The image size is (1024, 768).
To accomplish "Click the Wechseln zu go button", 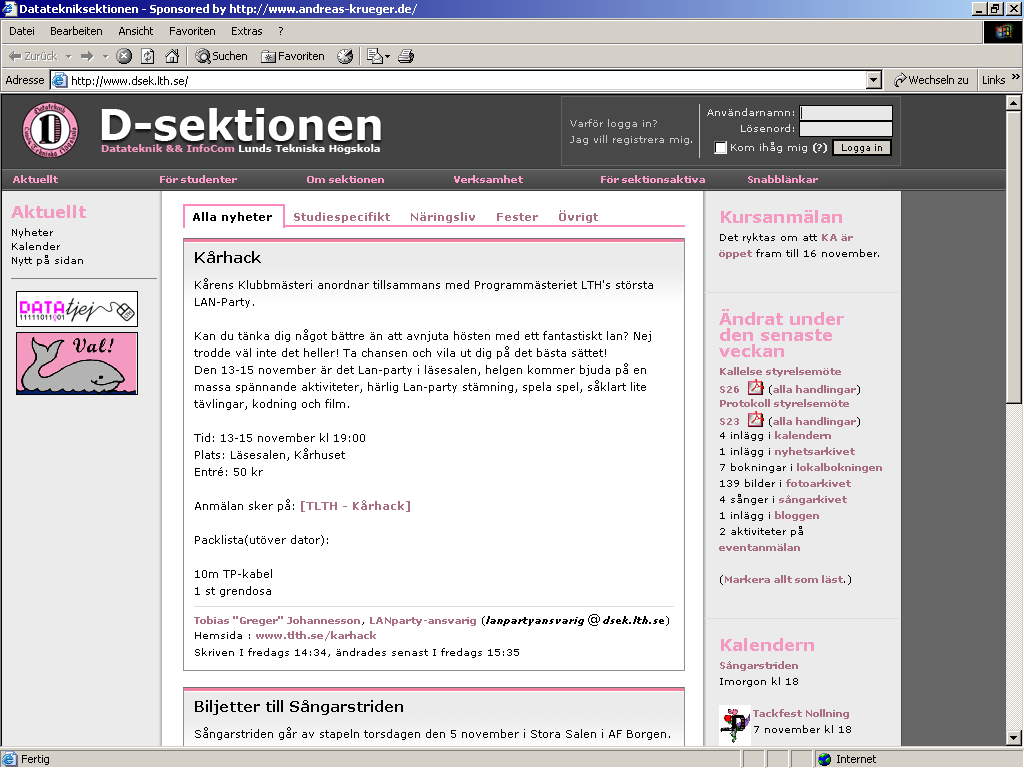I will (931, 80).
